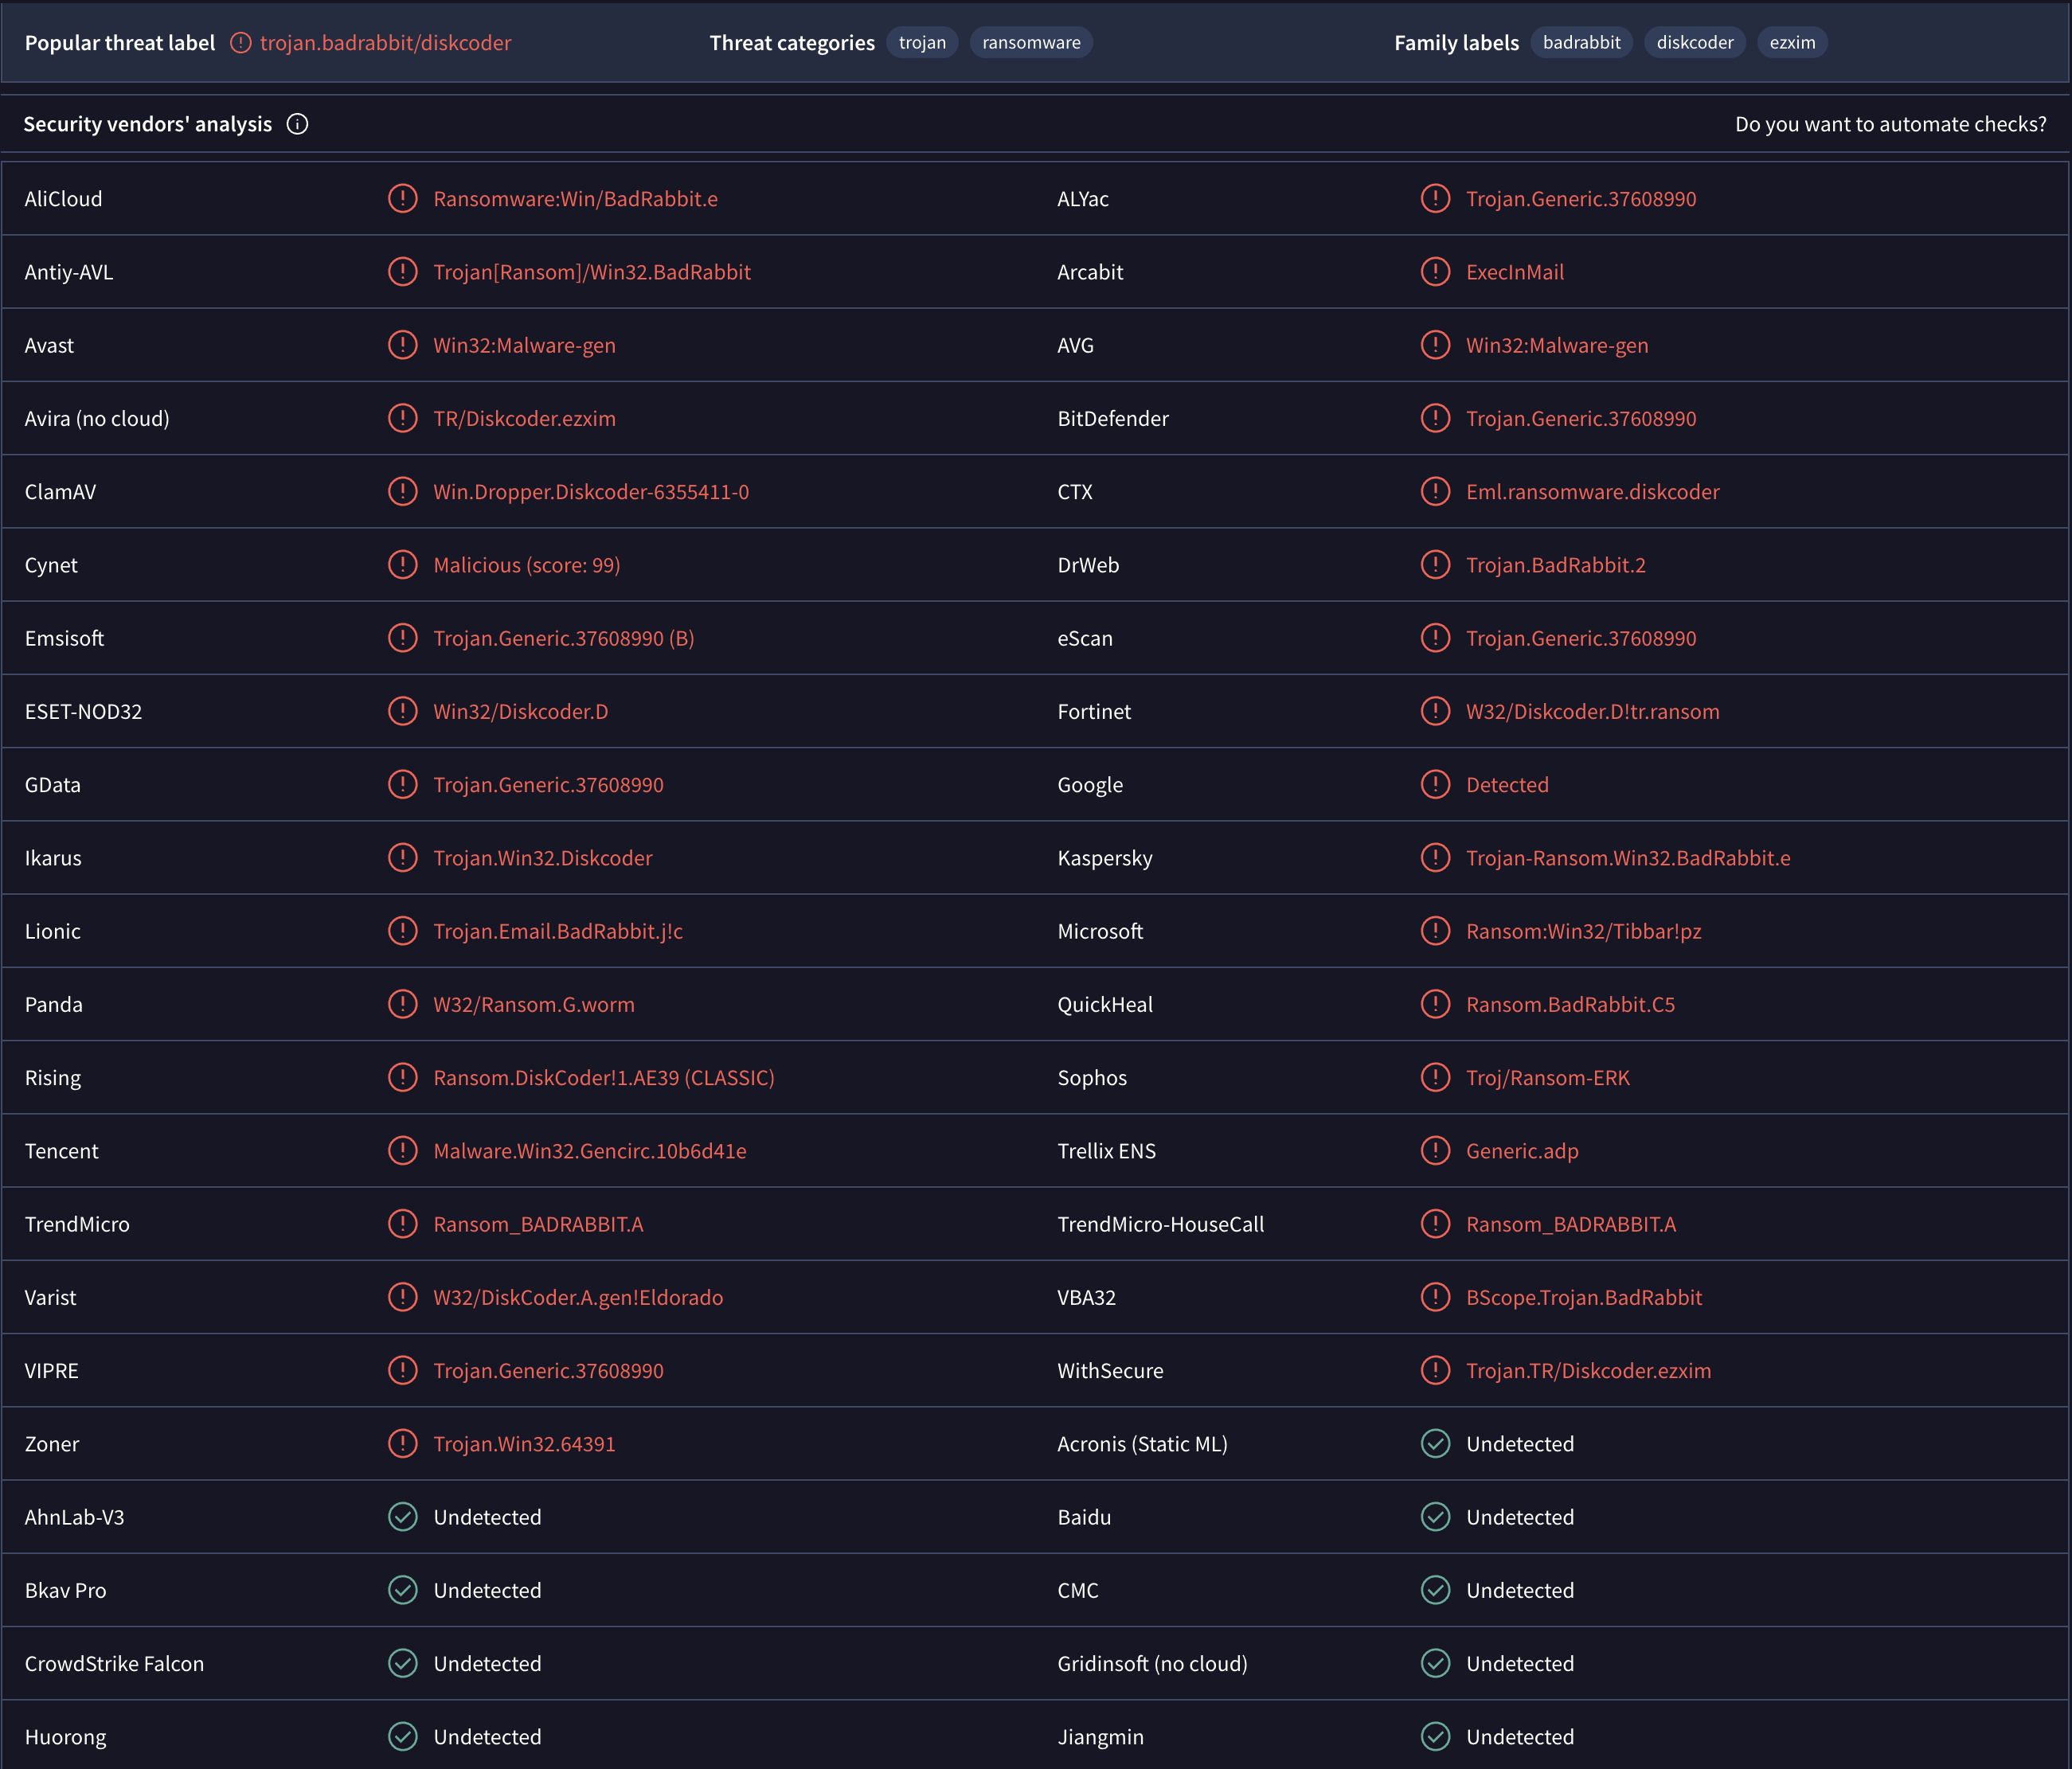This screenshot has width=2072, height=1769.
Task: Click Kaspersky's red alert icon
Action: pyautogui.click(x=1435, y=857)
